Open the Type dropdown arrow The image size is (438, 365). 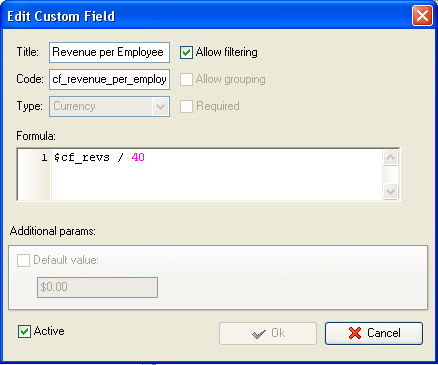pyautogui.click(x=160, y=107)
